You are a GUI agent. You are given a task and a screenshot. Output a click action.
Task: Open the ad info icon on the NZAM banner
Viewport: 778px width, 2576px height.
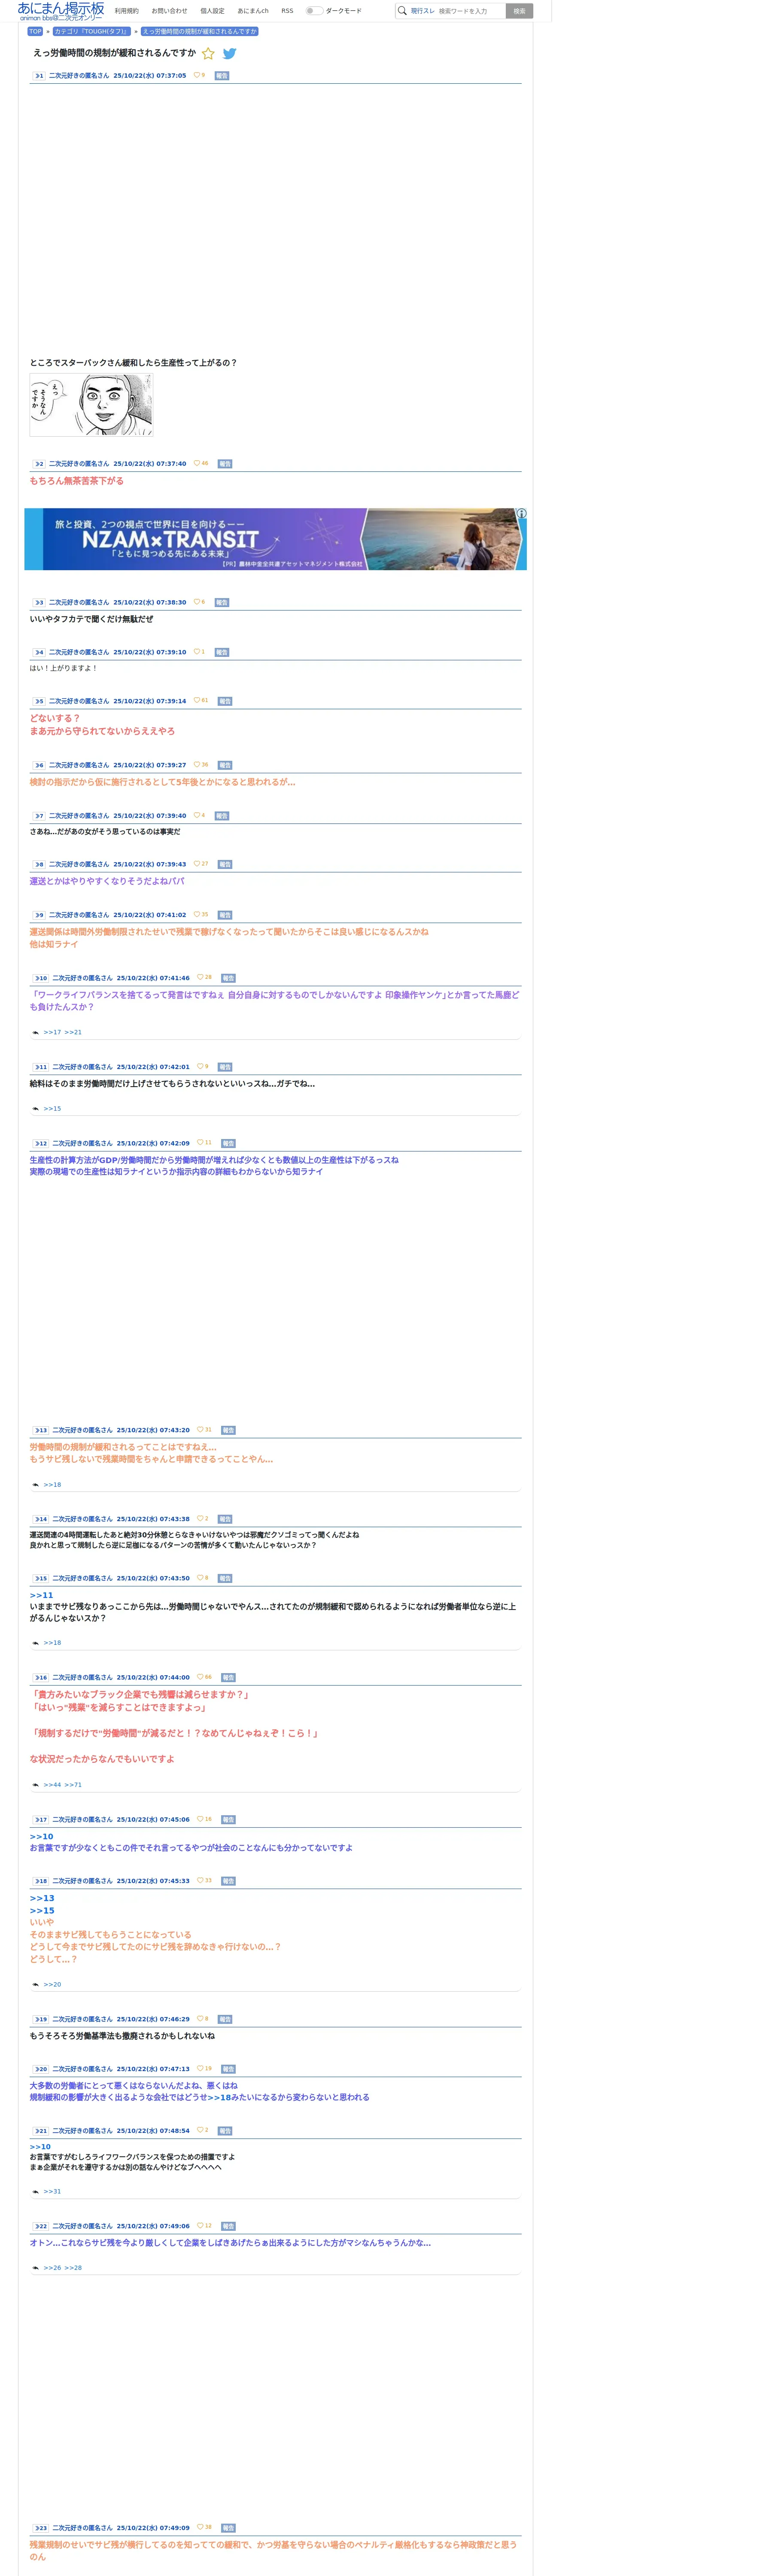coord(521,513)
